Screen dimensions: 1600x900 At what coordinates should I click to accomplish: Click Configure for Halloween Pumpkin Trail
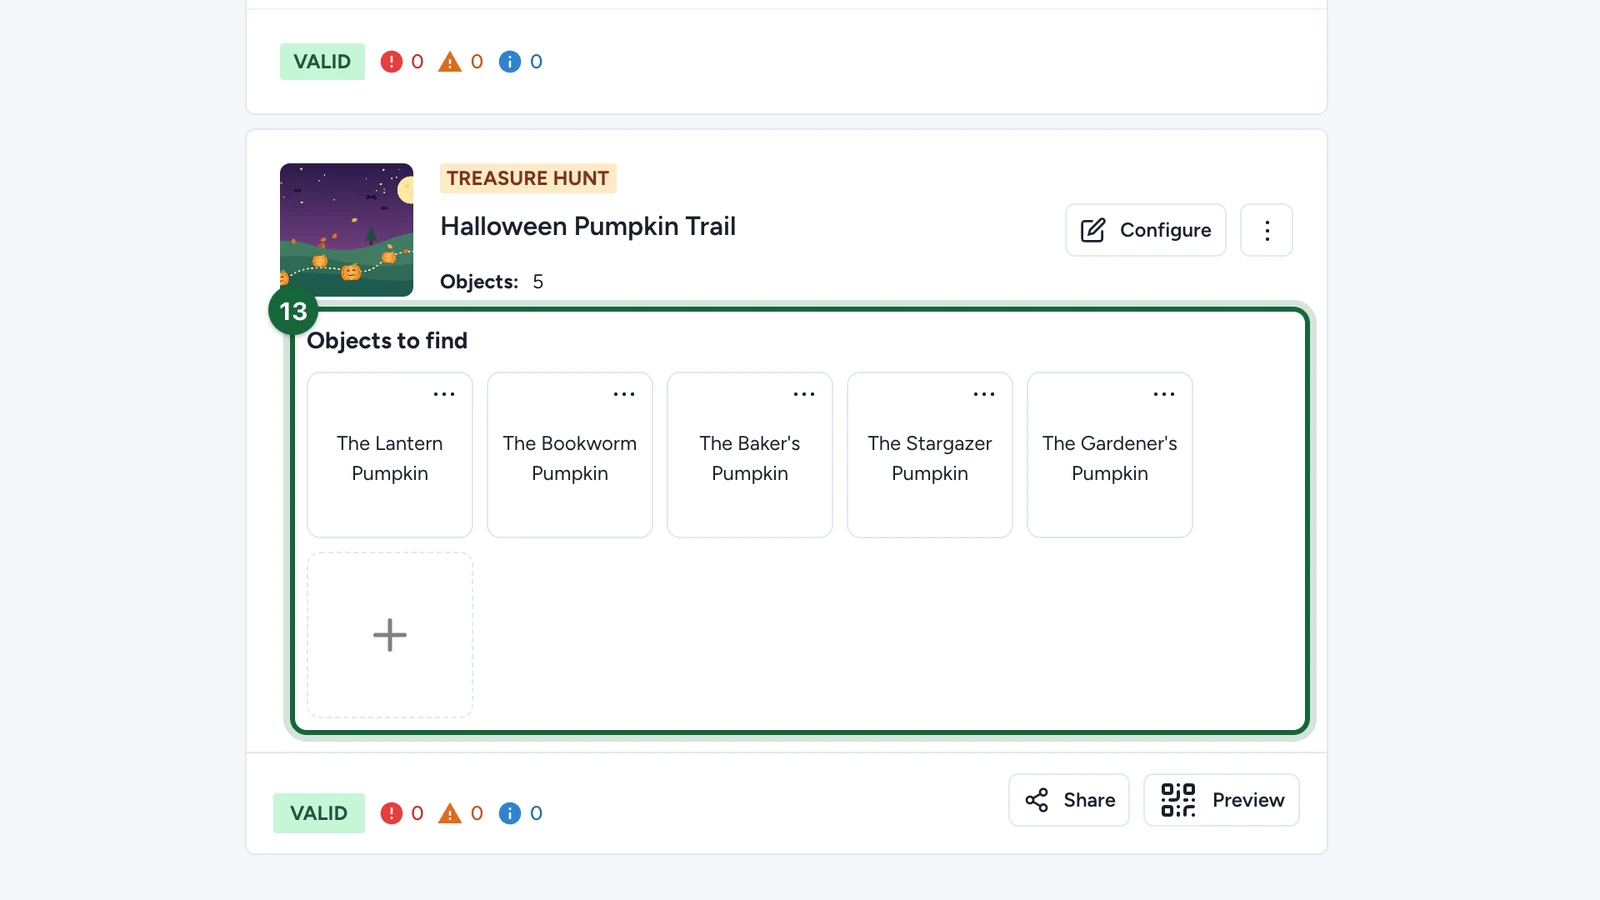click(1145, 230)
